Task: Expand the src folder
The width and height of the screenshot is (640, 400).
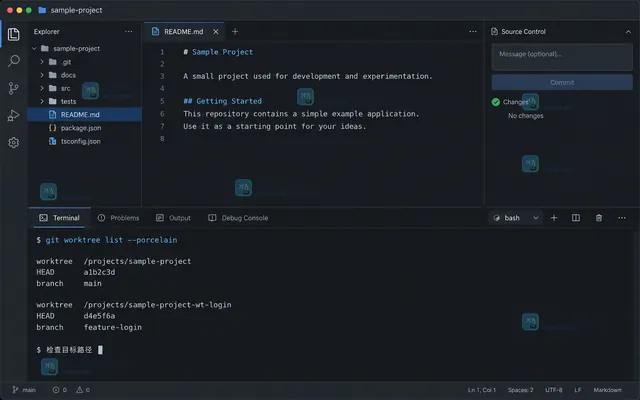Action: point(42,88)
